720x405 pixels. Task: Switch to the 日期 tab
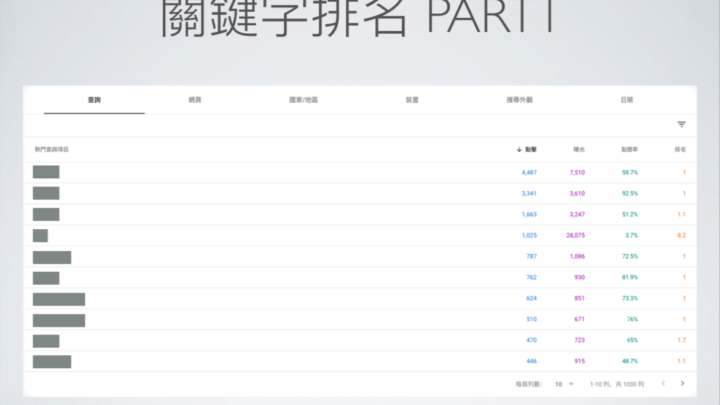click(626, 101)
